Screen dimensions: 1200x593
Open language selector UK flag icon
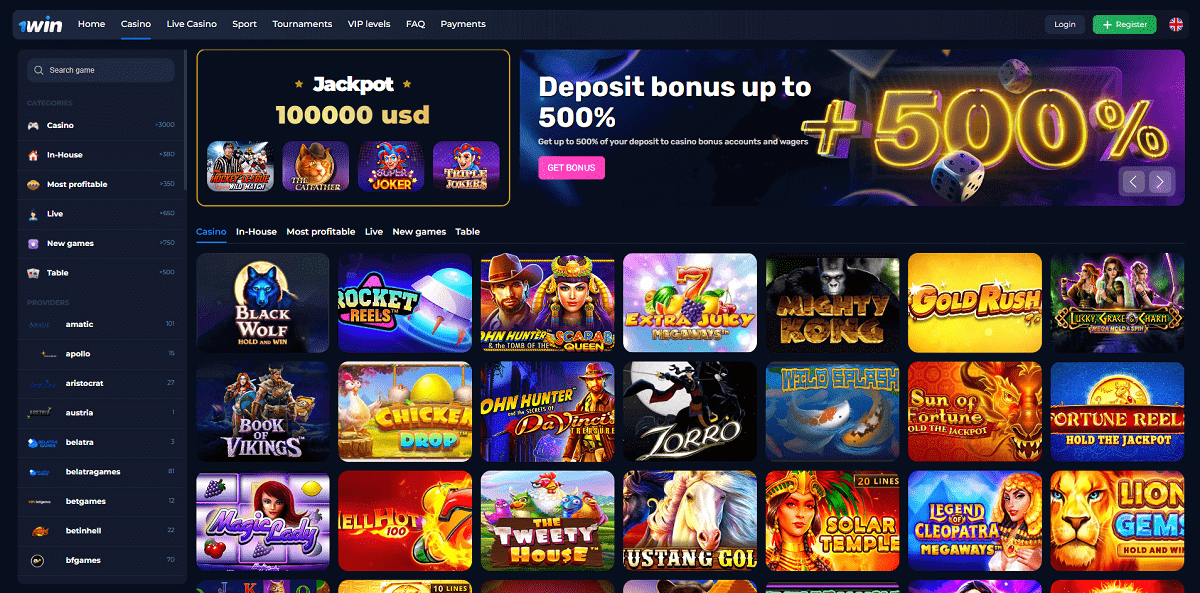click(x=1175, y=24)
